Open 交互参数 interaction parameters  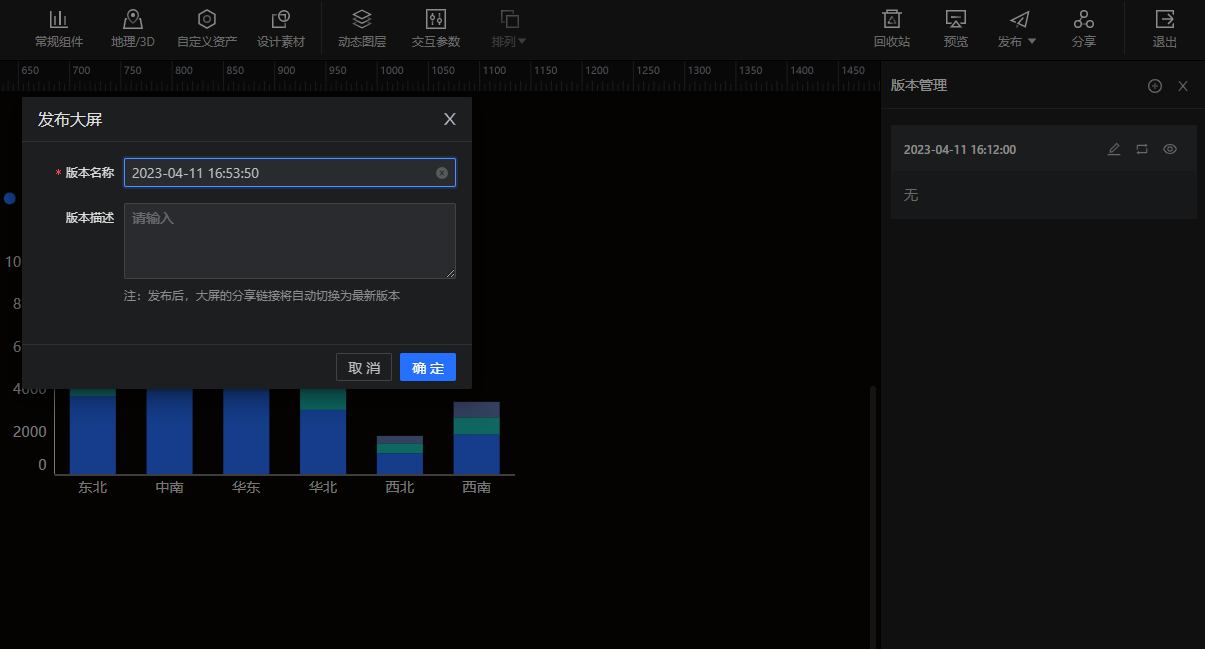click(436, 28)
